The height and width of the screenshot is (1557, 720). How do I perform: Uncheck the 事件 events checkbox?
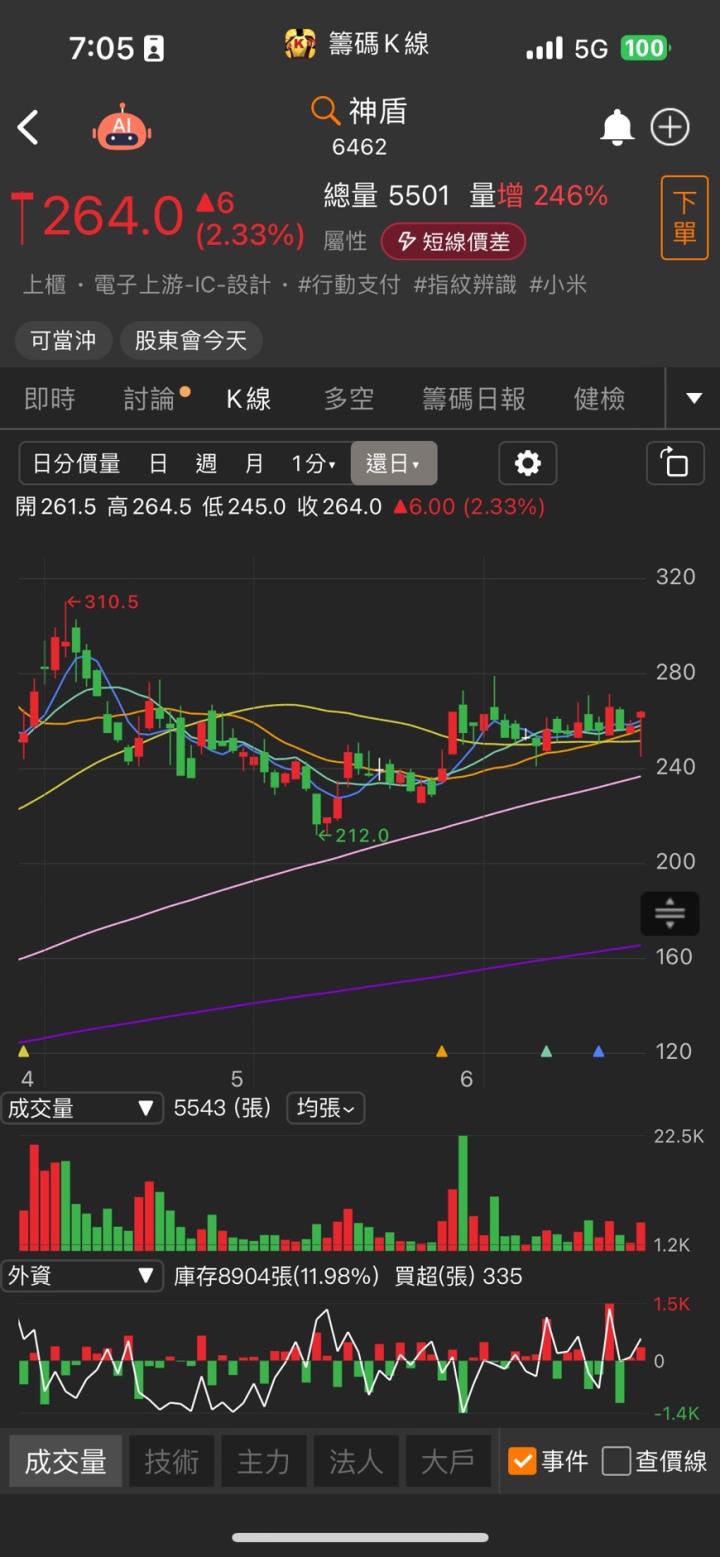[x=522, y=1461]
